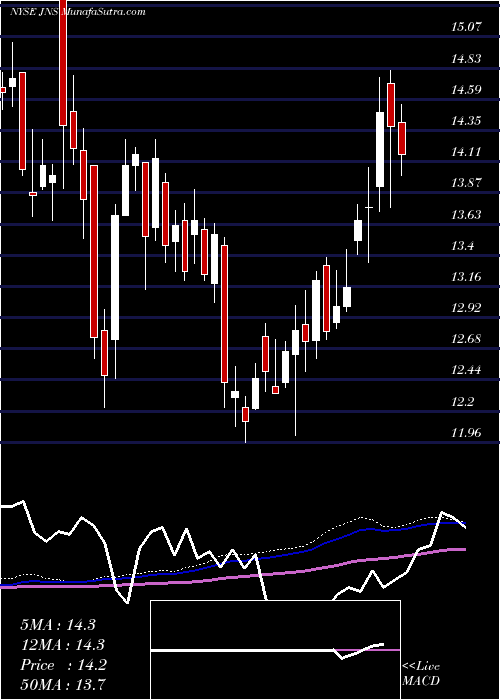Screen dimensions: 500x700
Task: Click inside the MACD inset chart box
Action: click(x=275, y=650)
